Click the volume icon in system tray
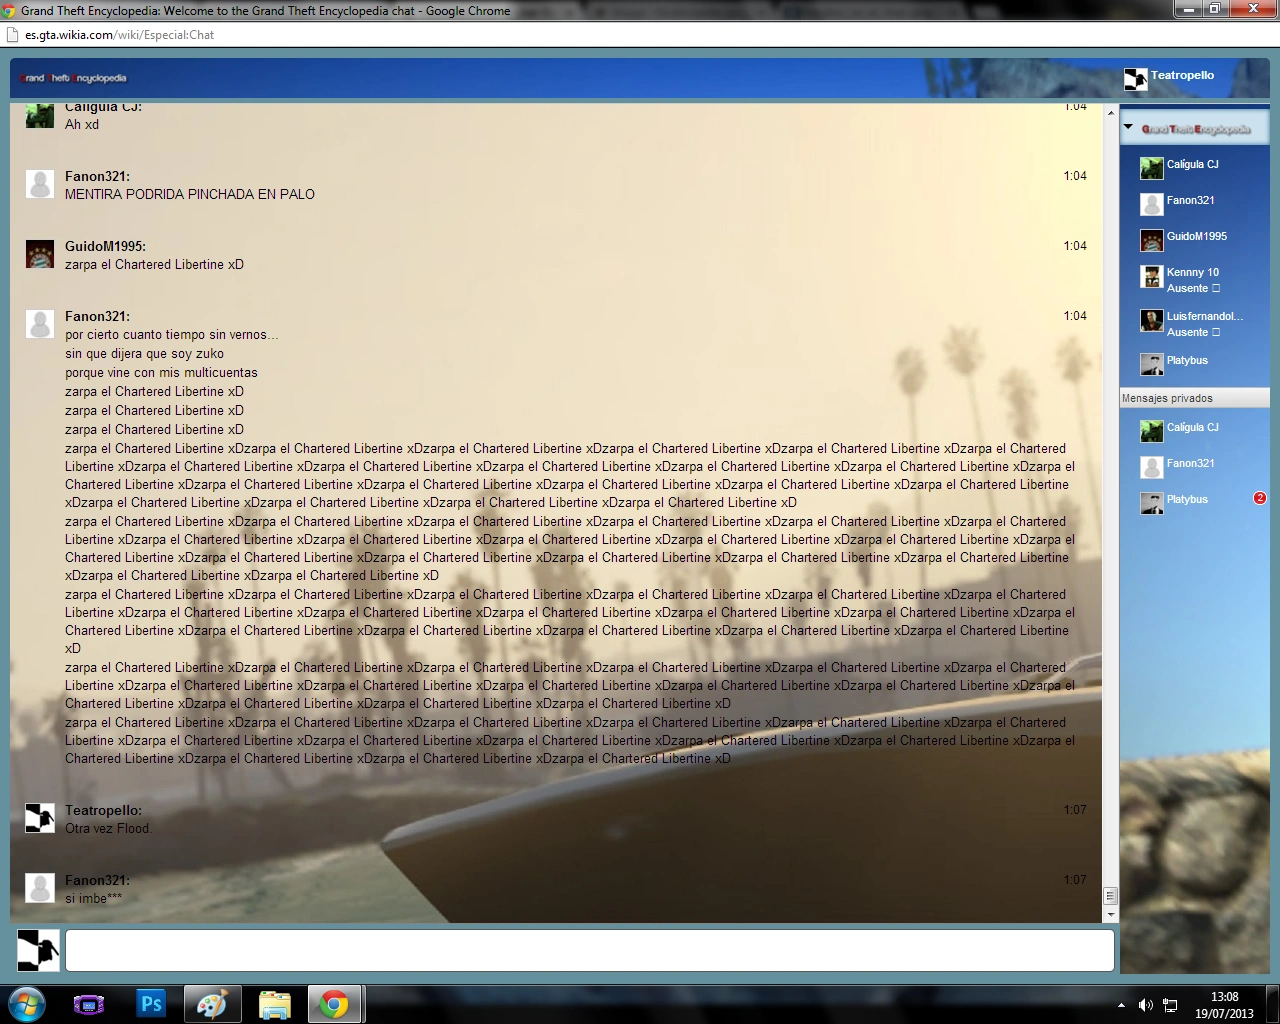The width and height of the screenshot is (1280, 1024). 1145,1005
